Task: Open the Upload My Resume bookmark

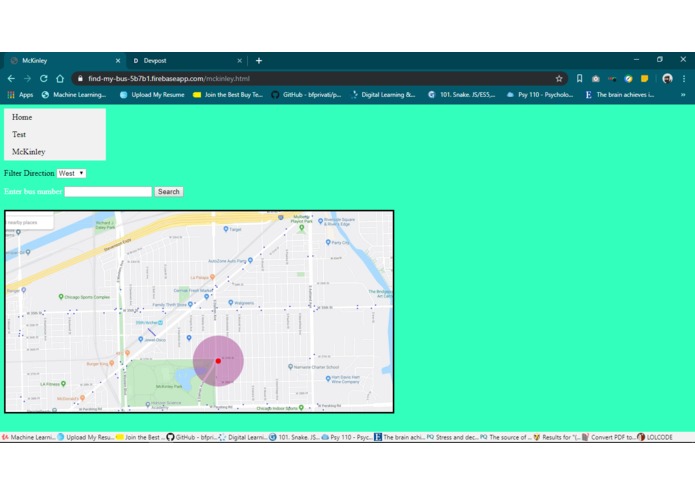Action: (x=152, y=94)
